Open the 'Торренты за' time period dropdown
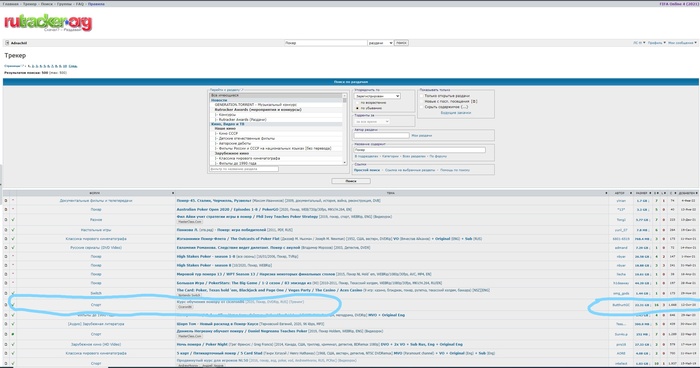Screen dimensions: 700x368 (372, 121)
